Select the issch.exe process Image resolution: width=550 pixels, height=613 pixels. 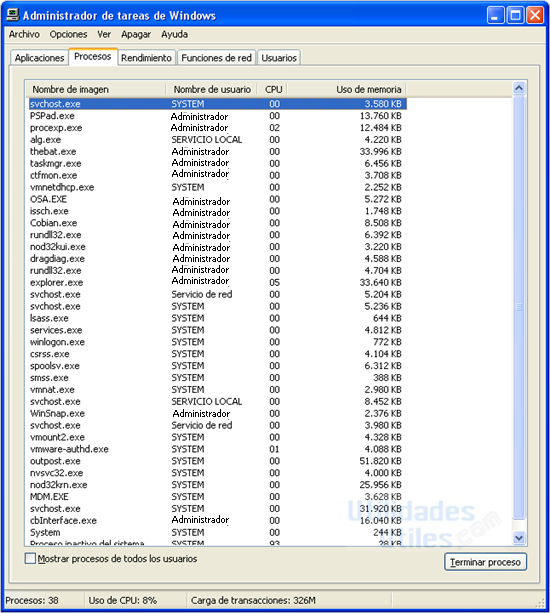point(217,211)
